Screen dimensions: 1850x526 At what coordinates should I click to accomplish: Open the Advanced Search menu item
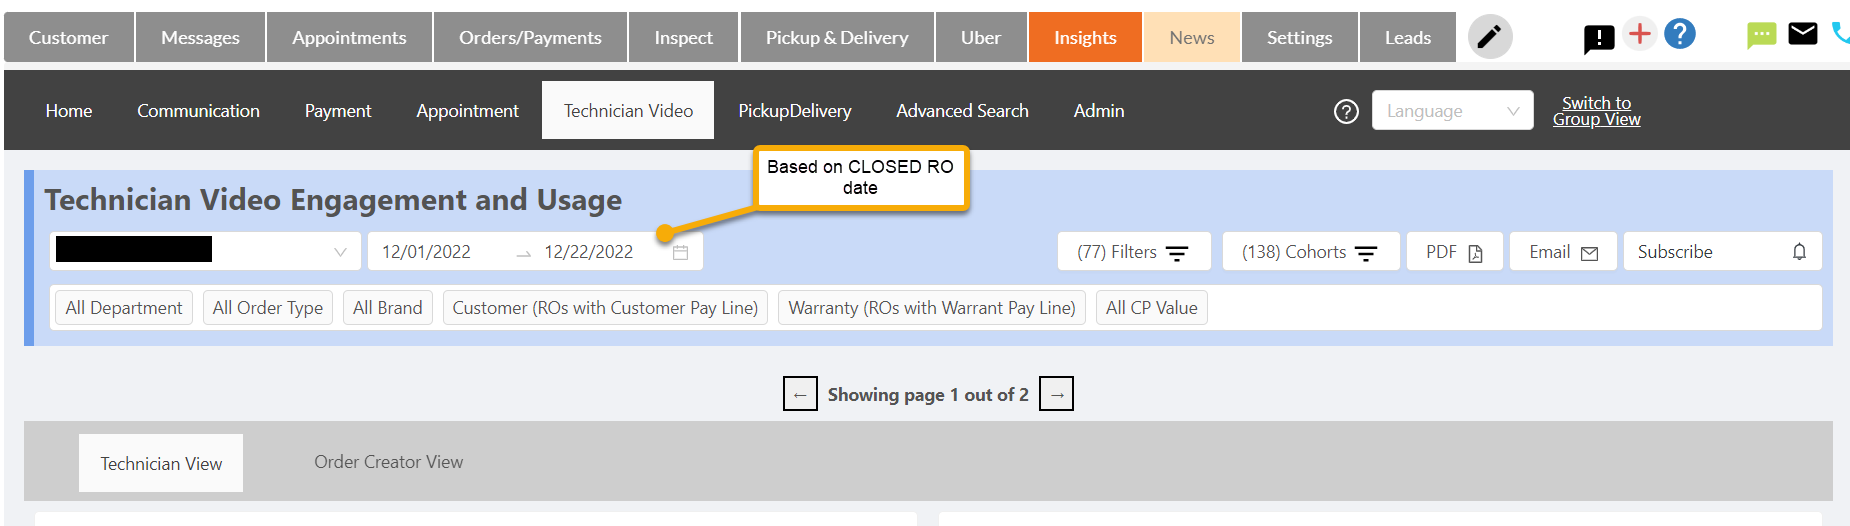962,111
